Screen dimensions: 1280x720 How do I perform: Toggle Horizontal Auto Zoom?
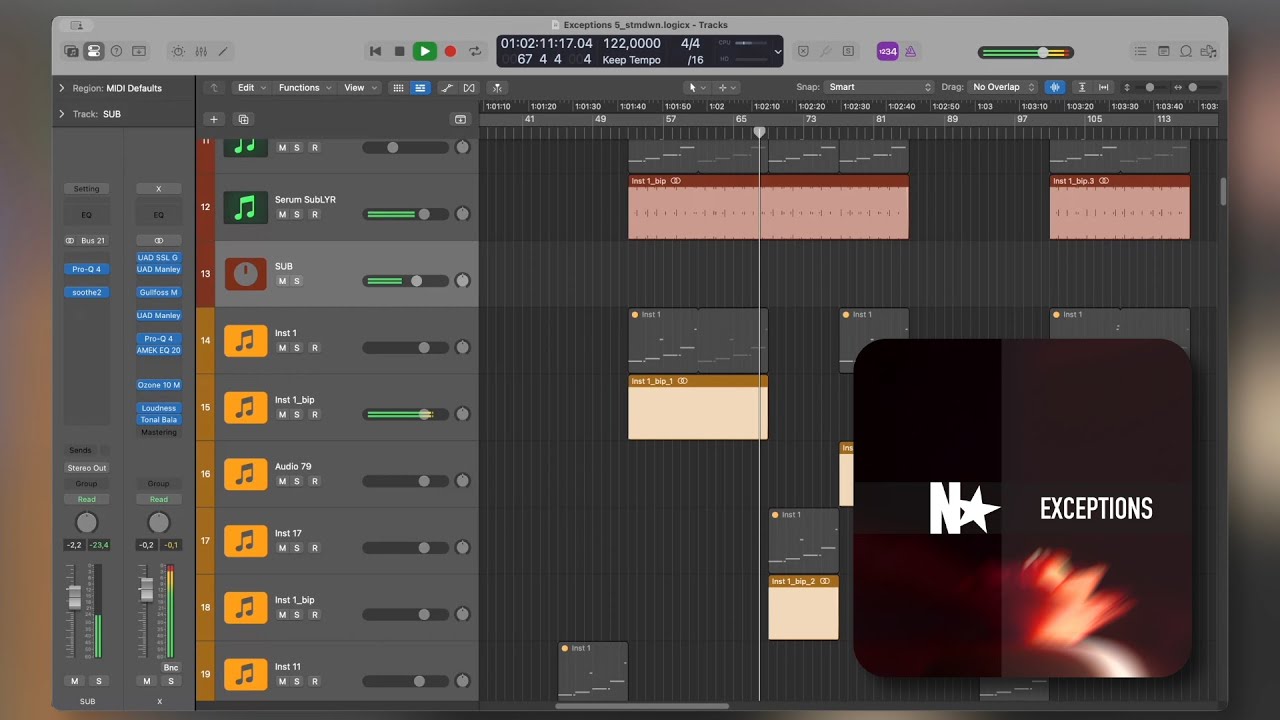point(1104,87)
